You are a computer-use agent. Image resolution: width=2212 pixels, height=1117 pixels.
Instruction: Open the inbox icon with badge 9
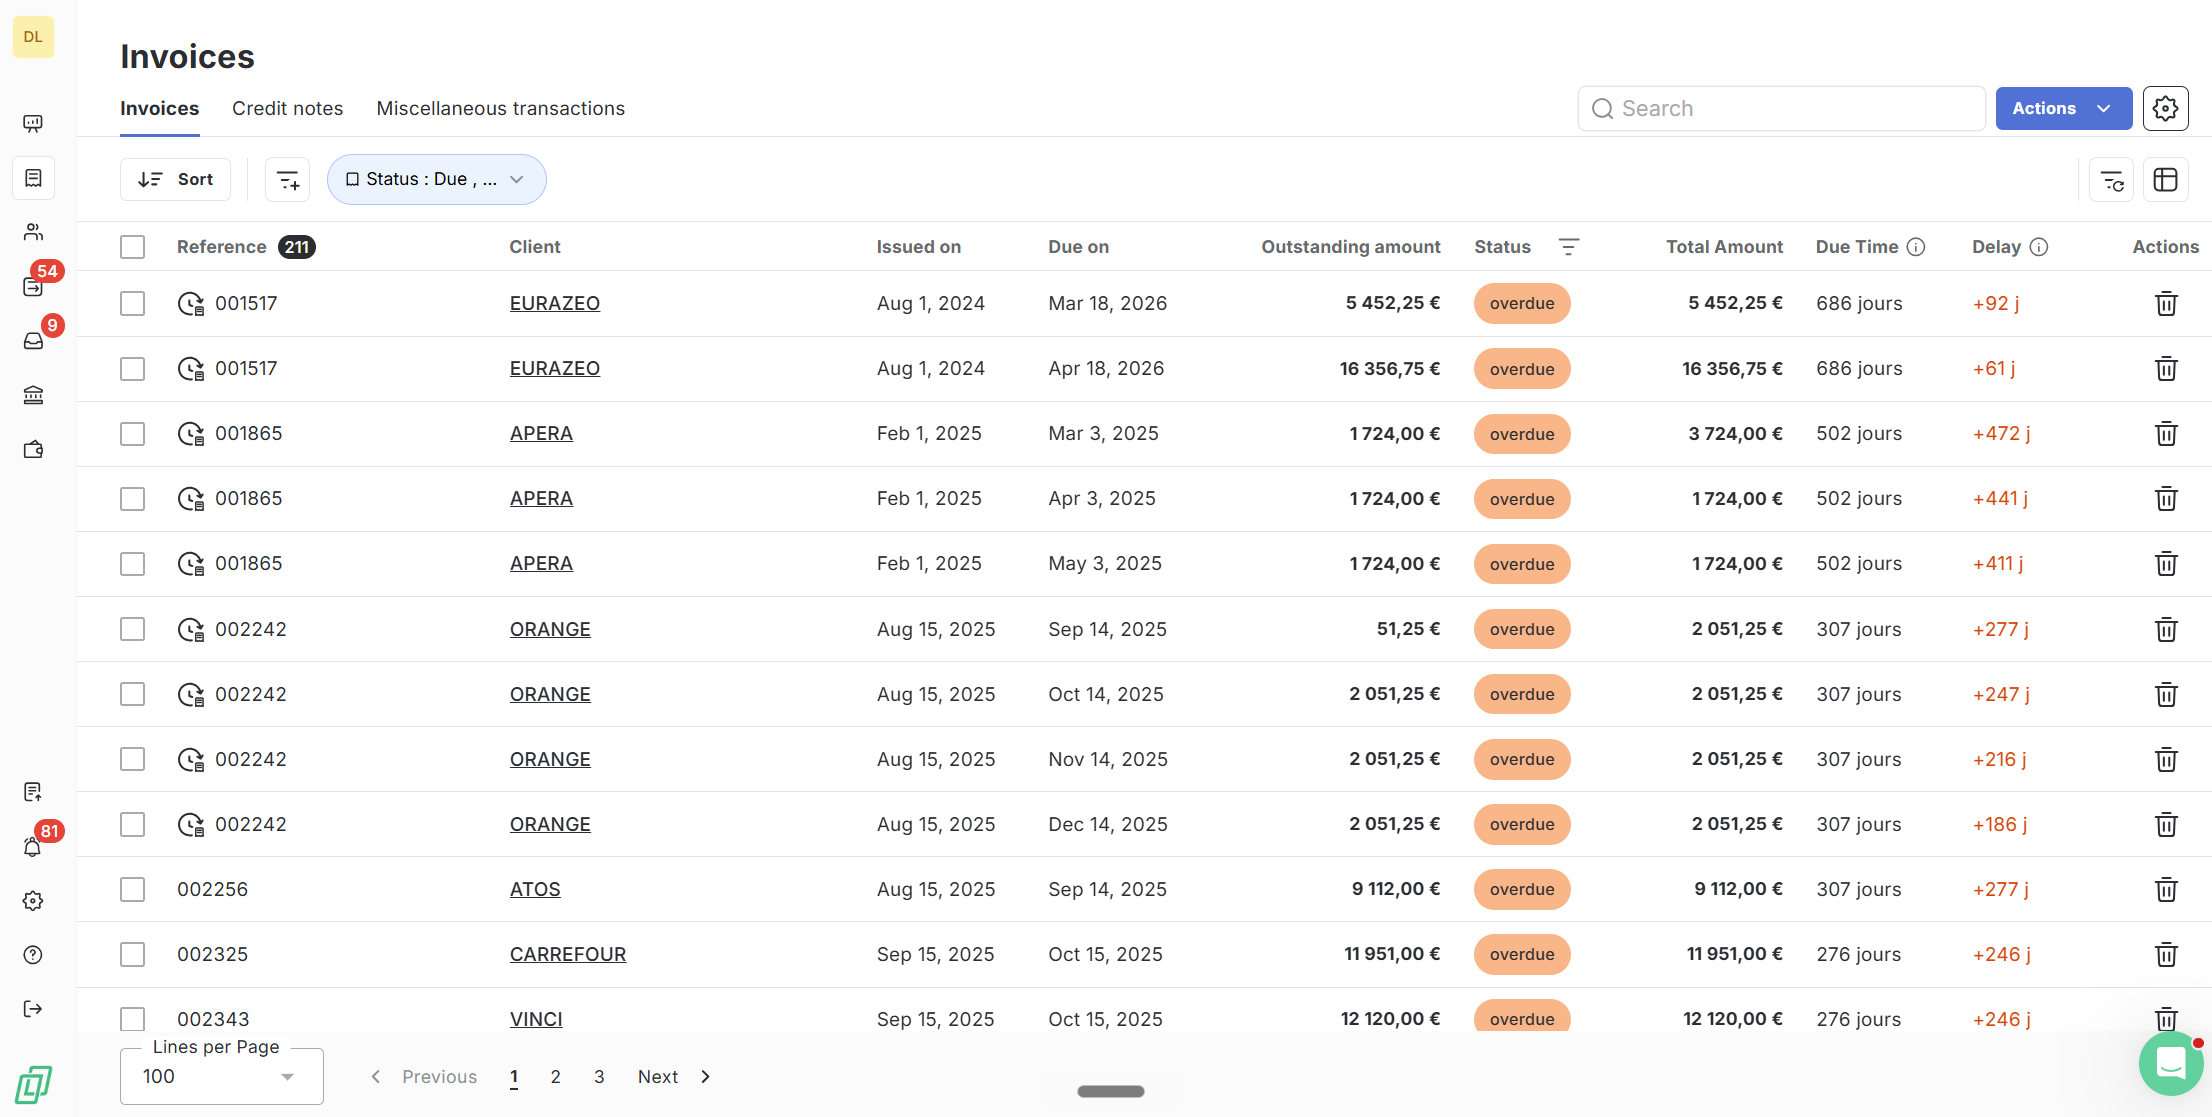pos(33,341)
